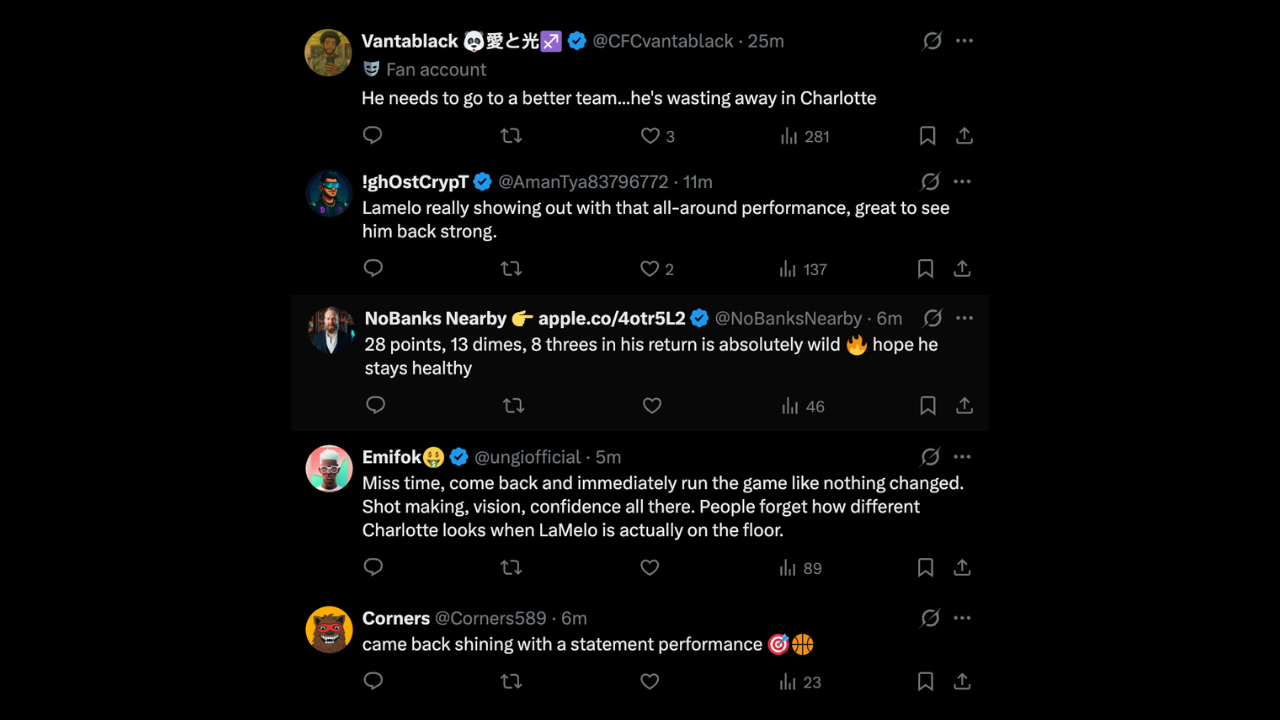This screenshot has width=1280, height=720.
Task: Open the reply icon on Vantablack's tweet
Action: pos(372,135)
